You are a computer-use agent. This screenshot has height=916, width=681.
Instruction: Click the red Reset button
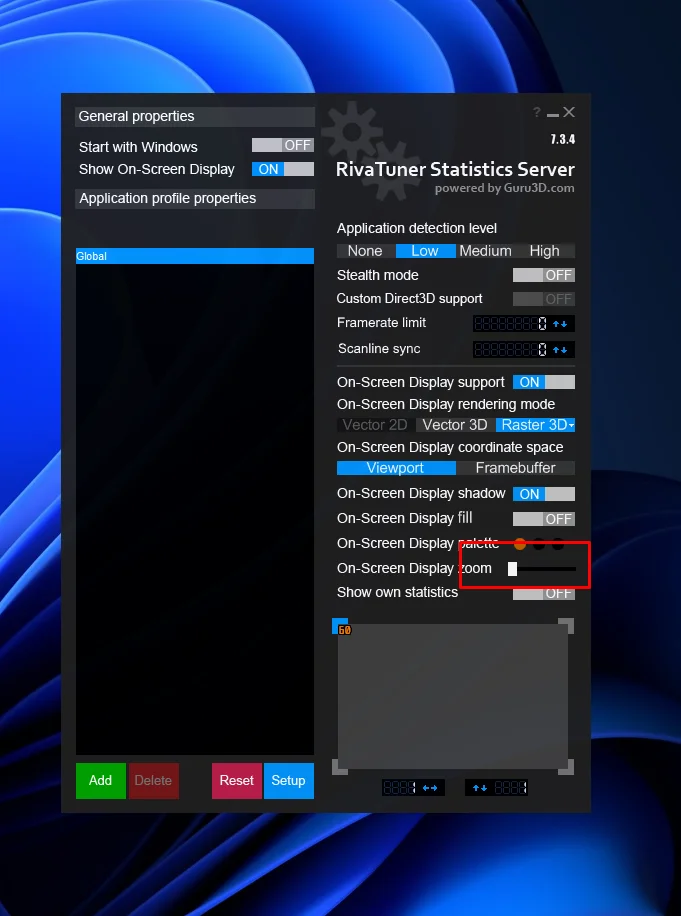point(237,780)
